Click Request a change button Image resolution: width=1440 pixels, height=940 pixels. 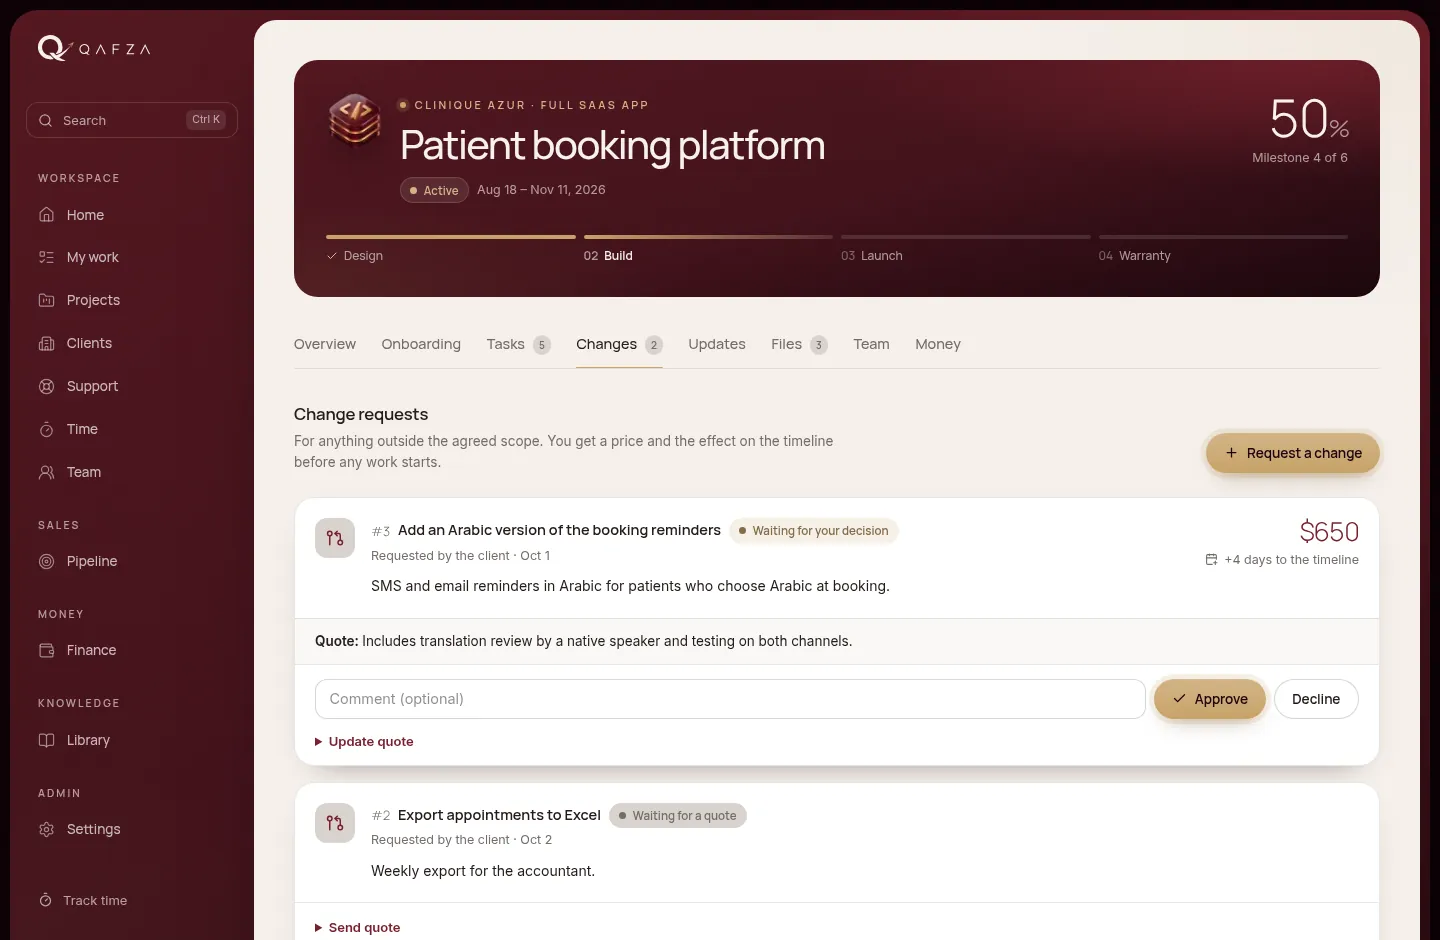click(x=1293, y=453)
